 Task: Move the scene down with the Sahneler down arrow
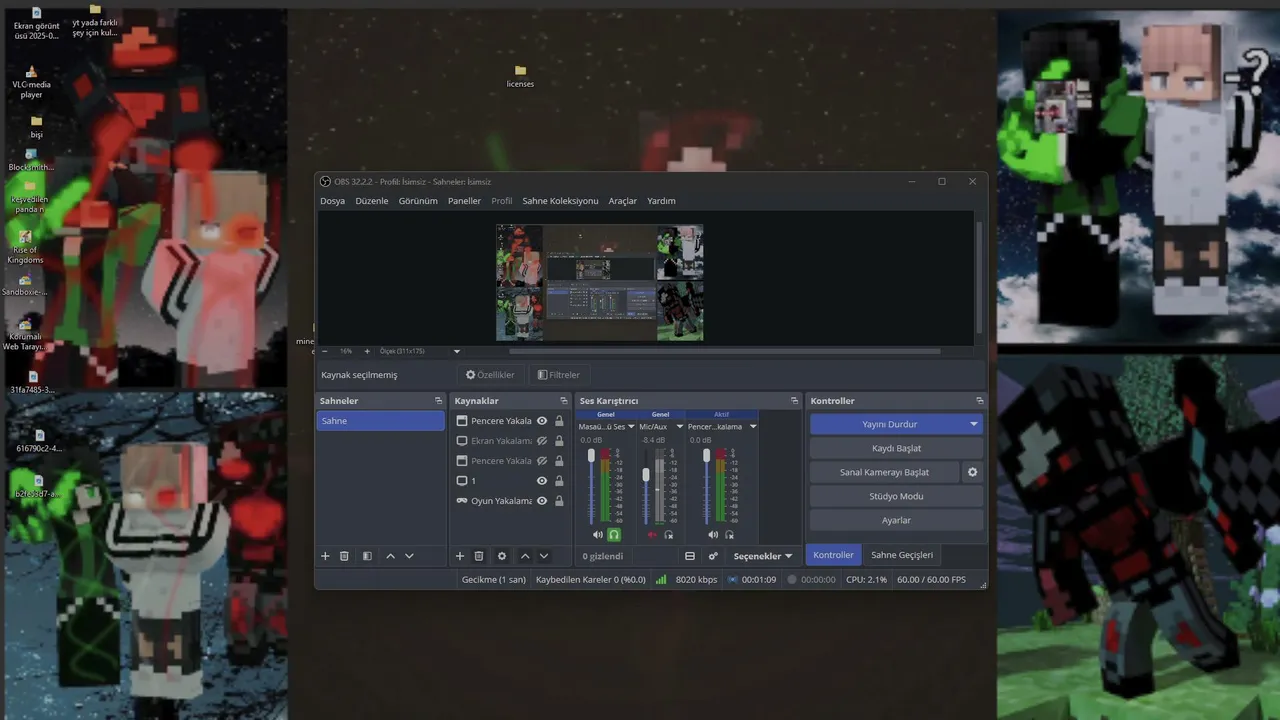(x=409, y=556)
